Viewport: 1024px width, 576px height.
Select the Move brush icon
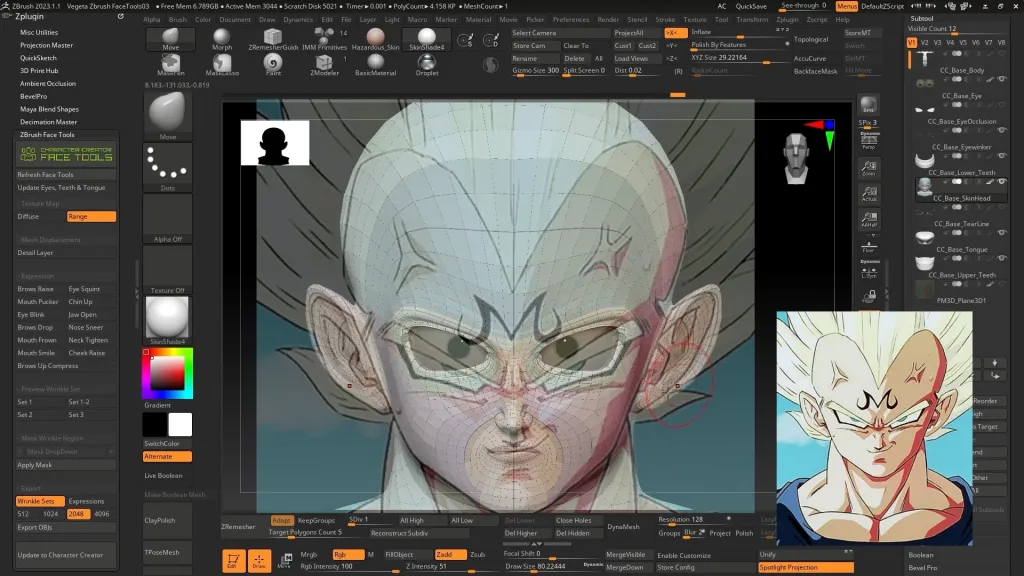(x=170, y=39)
